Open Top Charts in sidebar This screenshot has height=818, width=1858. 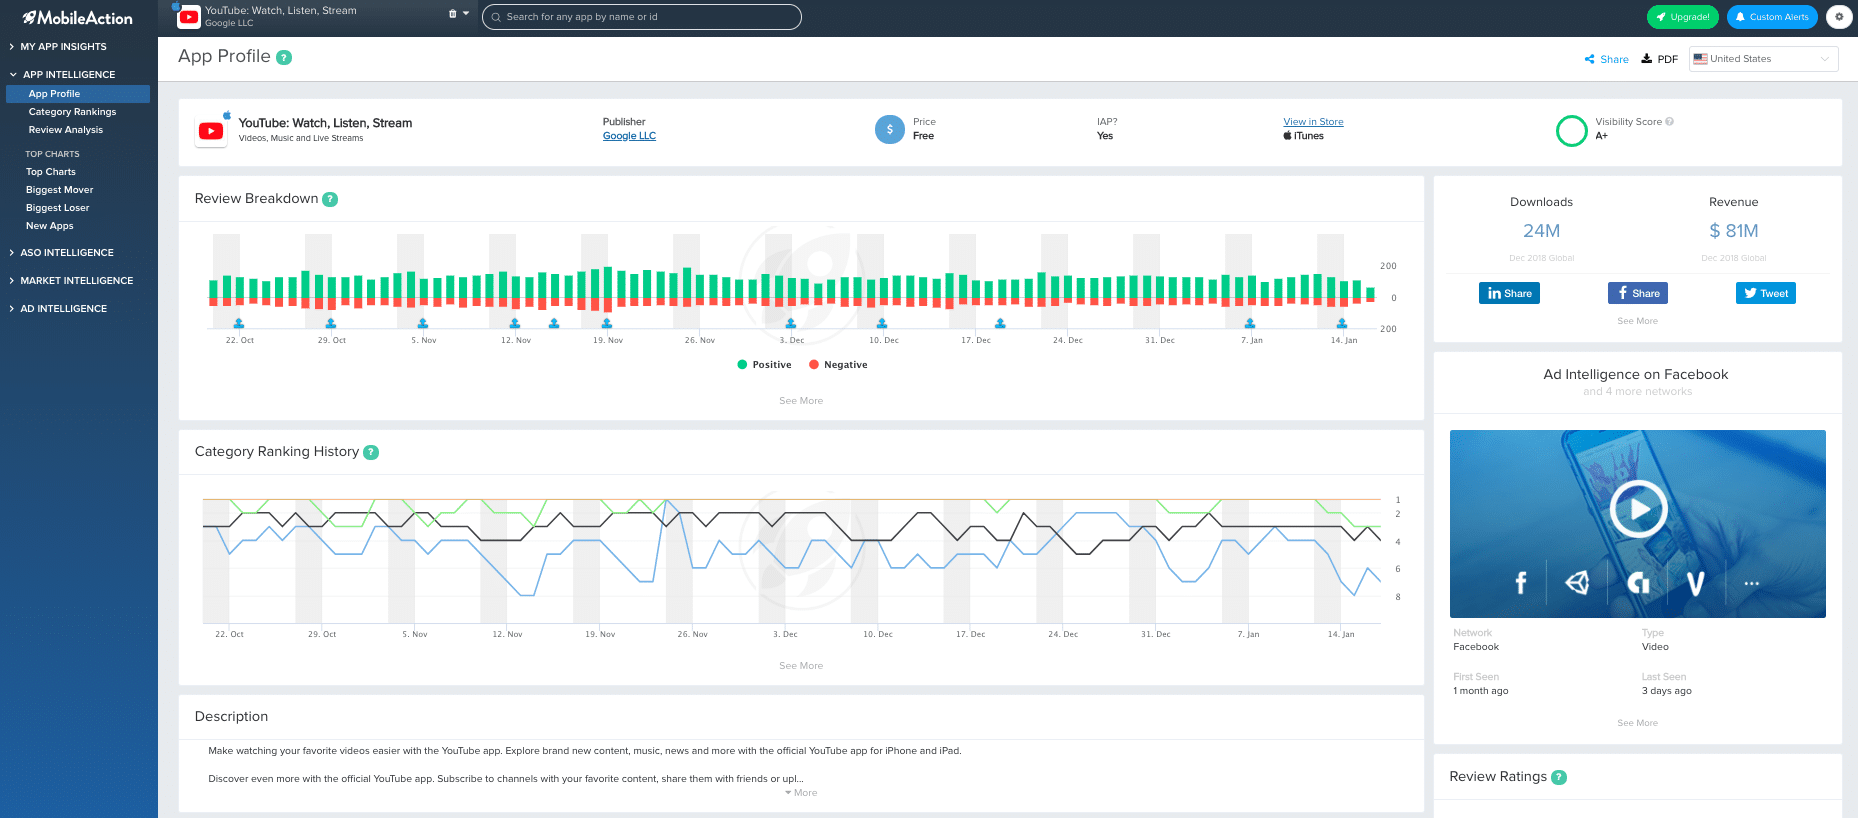pyautogui.click(x=51, y=172)
